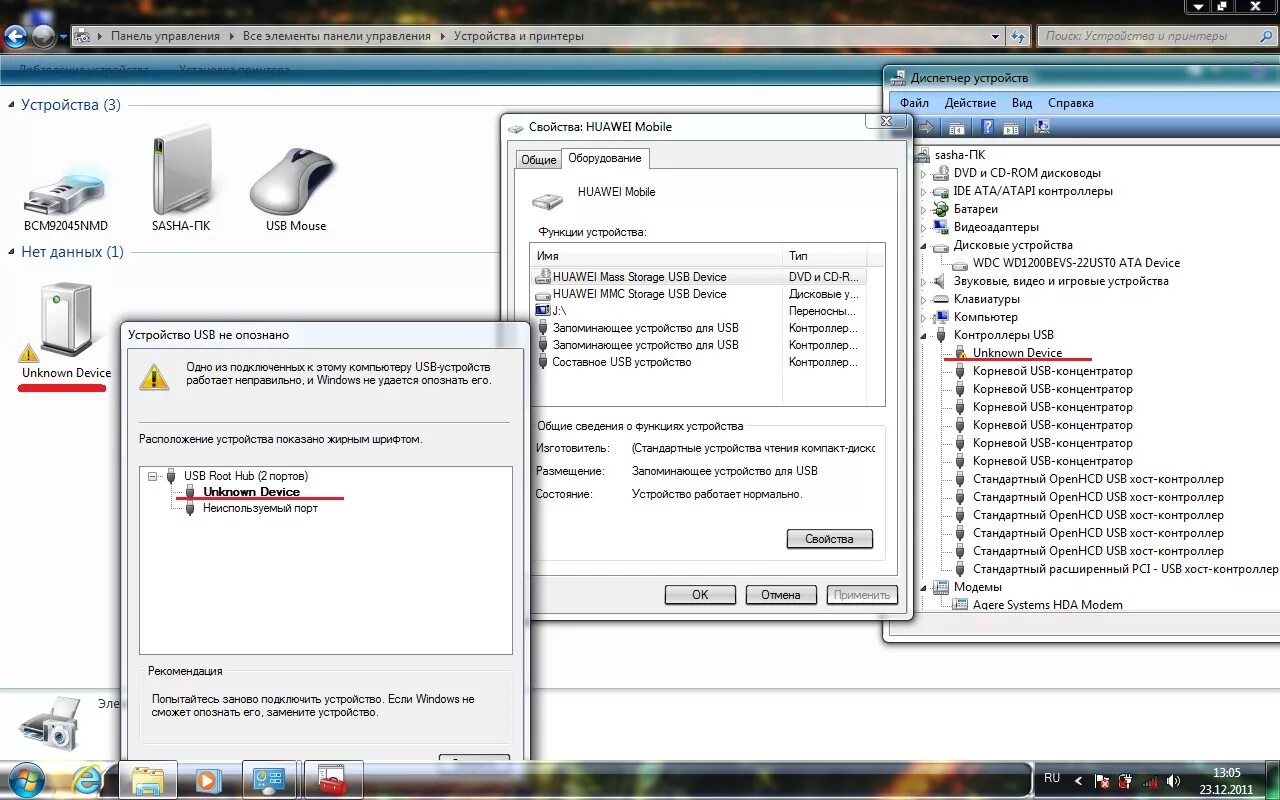Select Agere Systems HDA Modem
Viewport: 1280px width, 800px height.
tap(1047, 605)
